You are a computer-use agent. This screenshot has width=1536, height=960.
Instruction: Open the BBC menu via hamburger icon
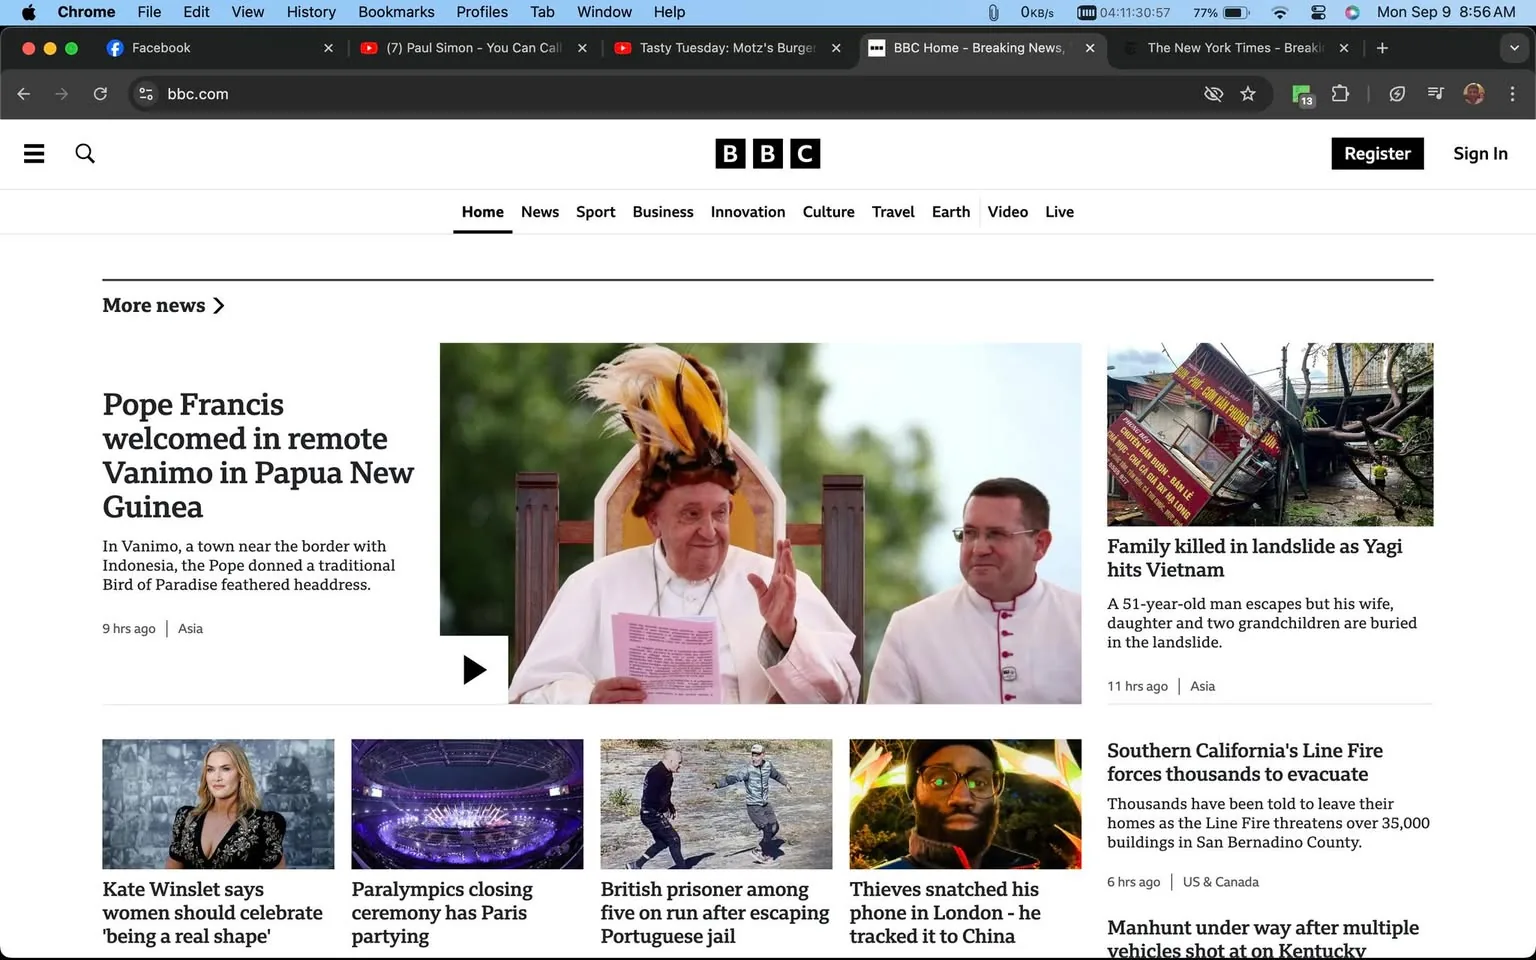[x=33, y=153]
